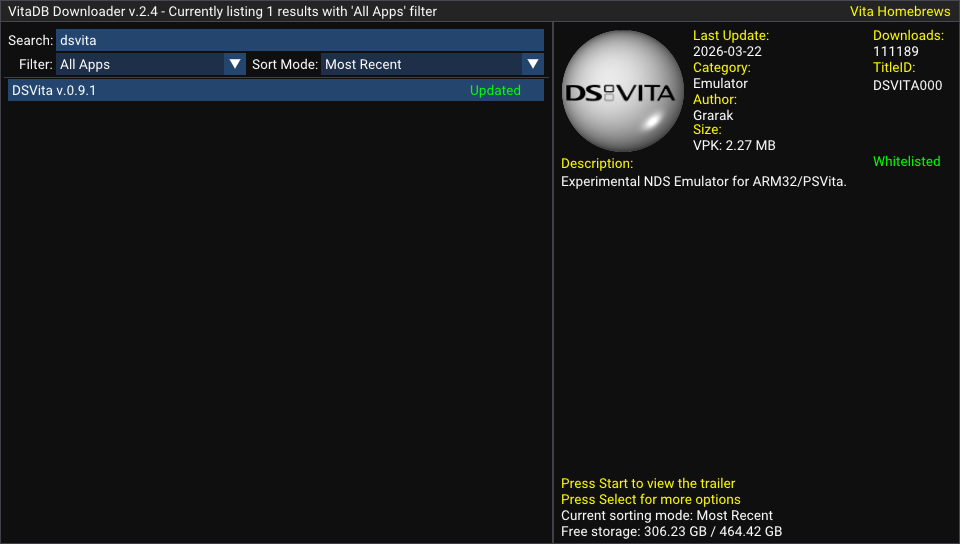Click the VPK: 2.27 MB size value
Screen dimensions: 960x544
pos(734,145)
